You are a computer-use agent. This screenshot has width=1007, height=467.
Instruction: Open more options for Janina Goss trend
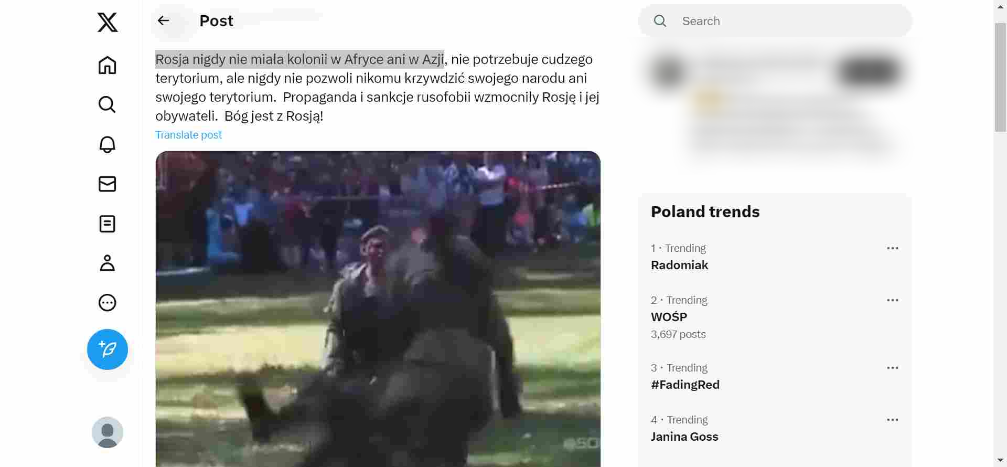(893, 420)
